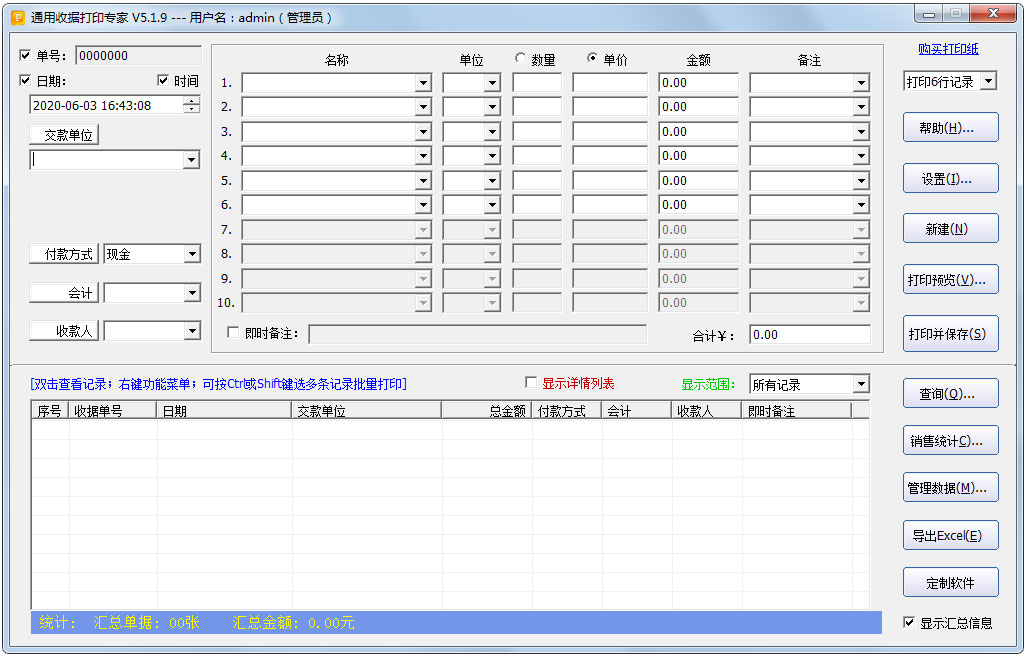The image size is (1026, 658).
Task: Expand row 1 名称 dropdown
Action: 423,83
